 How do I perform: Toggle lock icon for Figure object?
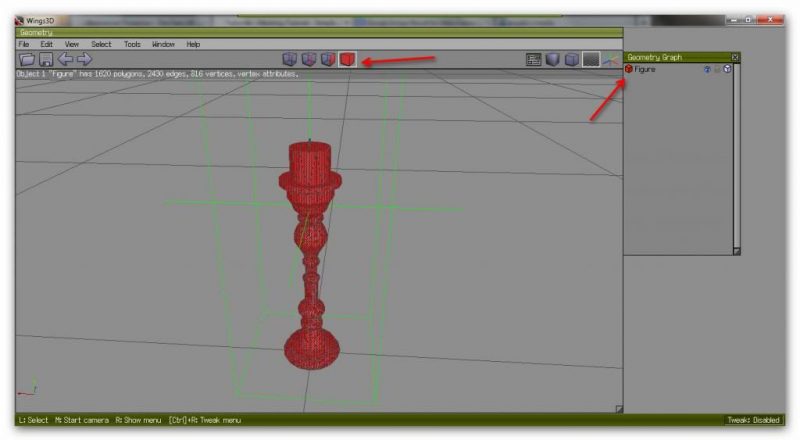(716, 69)
